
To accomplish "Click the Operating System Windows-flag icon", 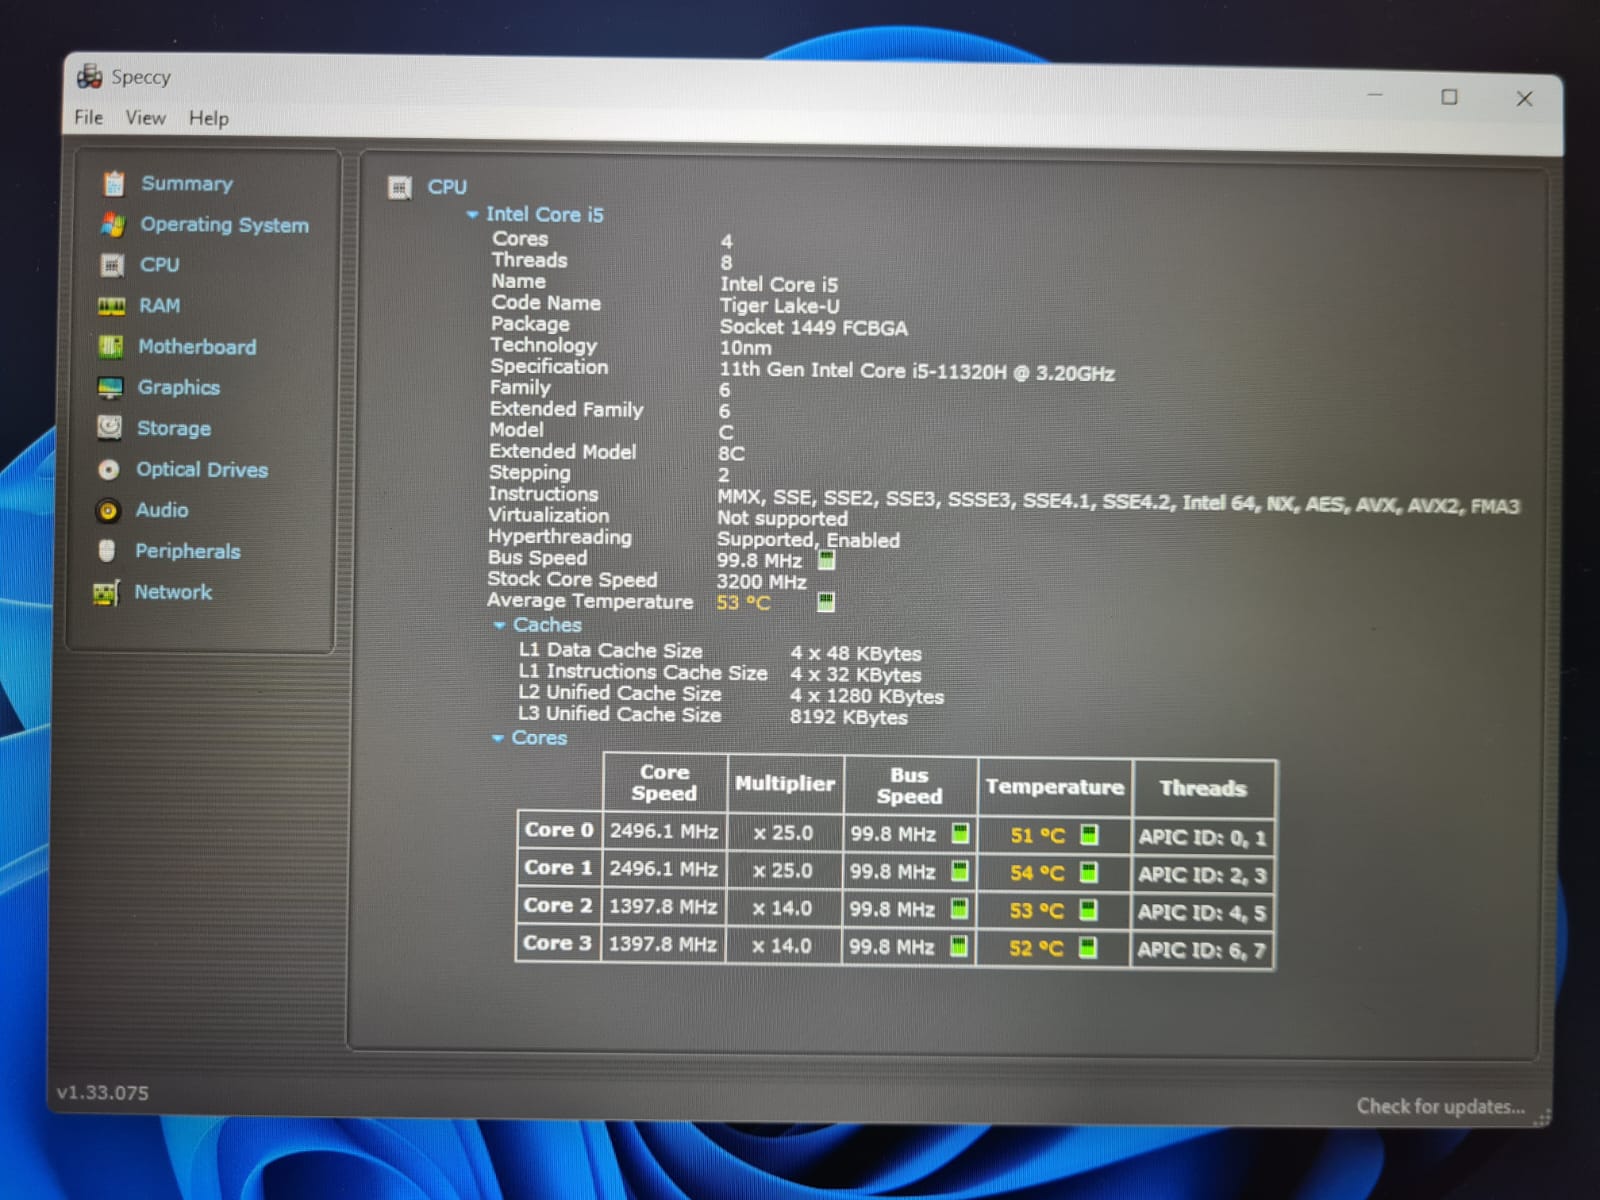I will click(112, 225).
